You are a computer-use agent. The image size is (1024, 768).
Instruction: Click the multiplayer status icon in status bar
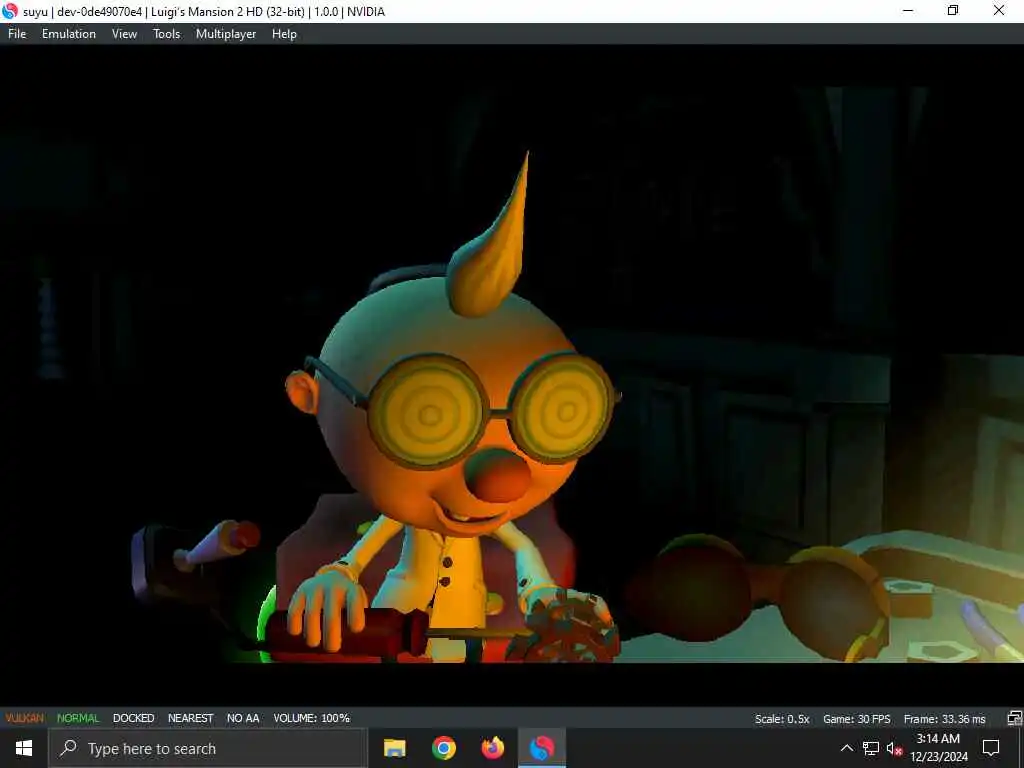[1014, 718]
